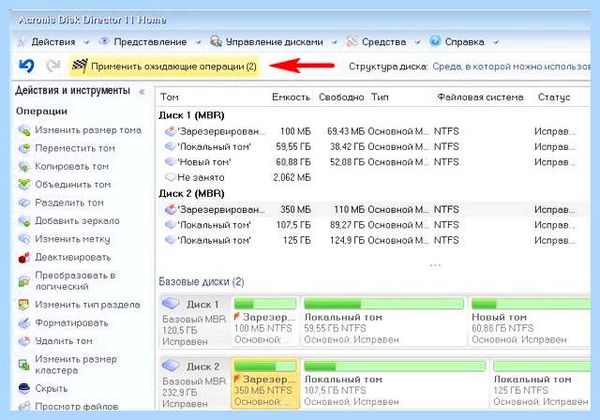Viewport: 600px width, 420px height.
Task: Click the Delete volume icon (Удалить том)
Action: (24, 341)
